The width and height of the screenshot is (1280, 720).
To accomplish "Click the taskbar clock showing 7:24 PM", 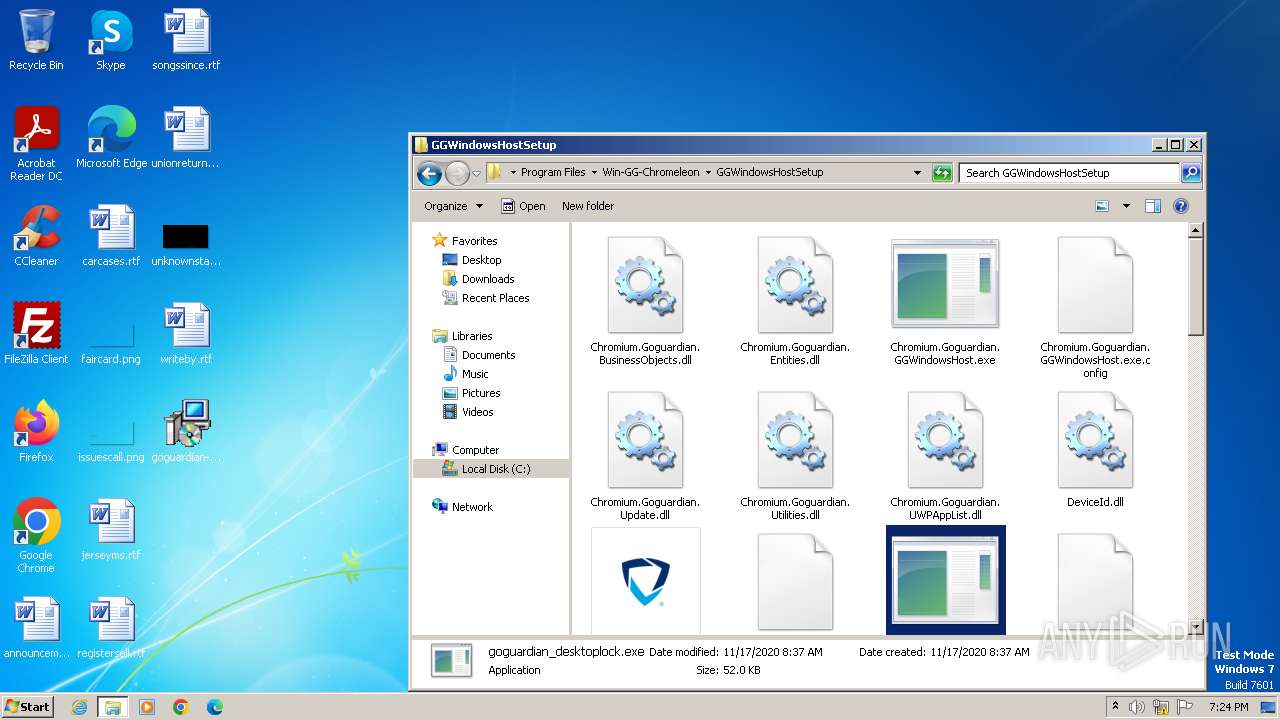I will 1228,707.
